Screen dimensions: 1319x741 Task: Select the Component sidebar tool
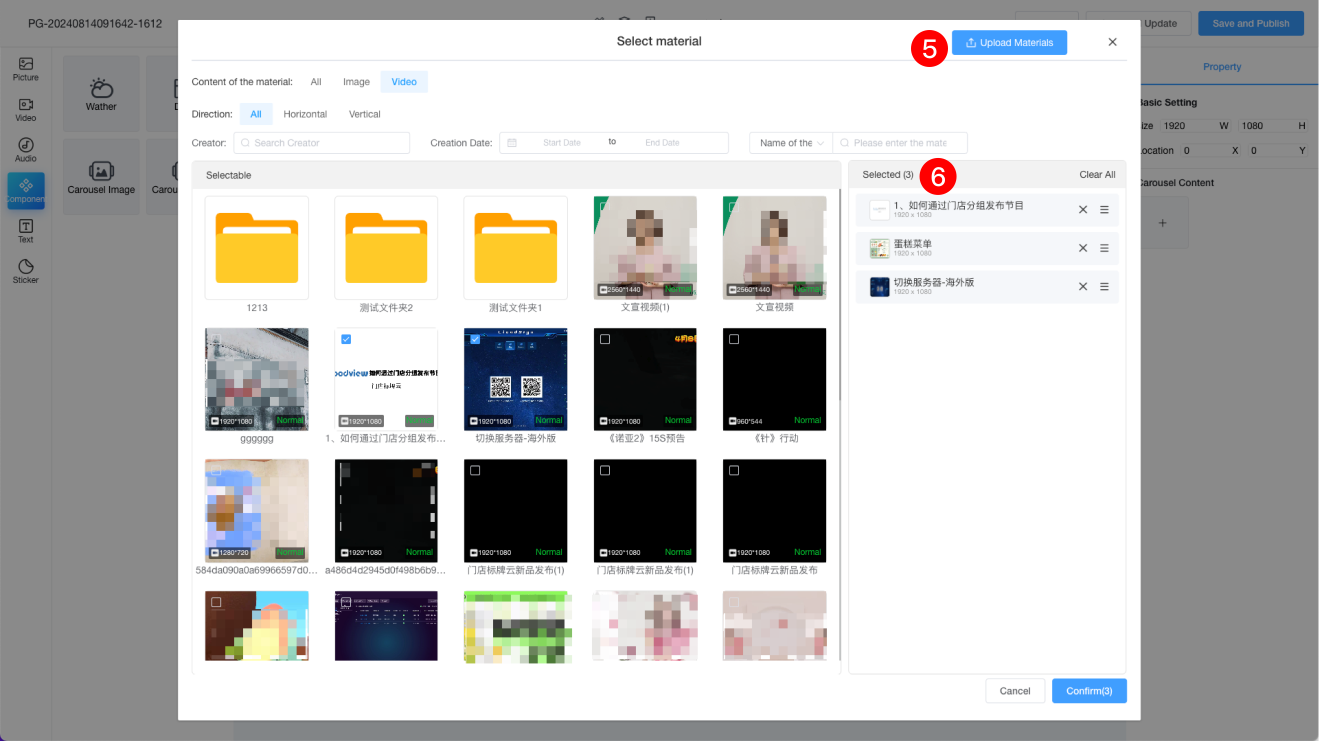(25, 190)
